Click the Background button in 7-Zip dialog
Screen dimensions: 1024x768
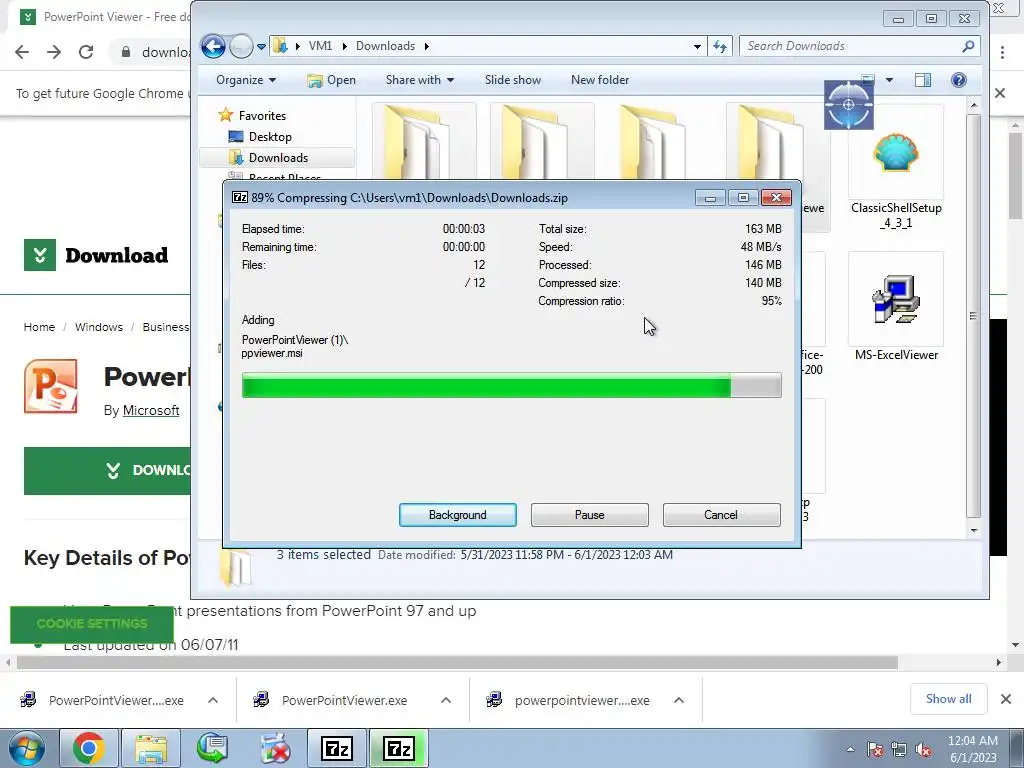(x=457, y=515)
